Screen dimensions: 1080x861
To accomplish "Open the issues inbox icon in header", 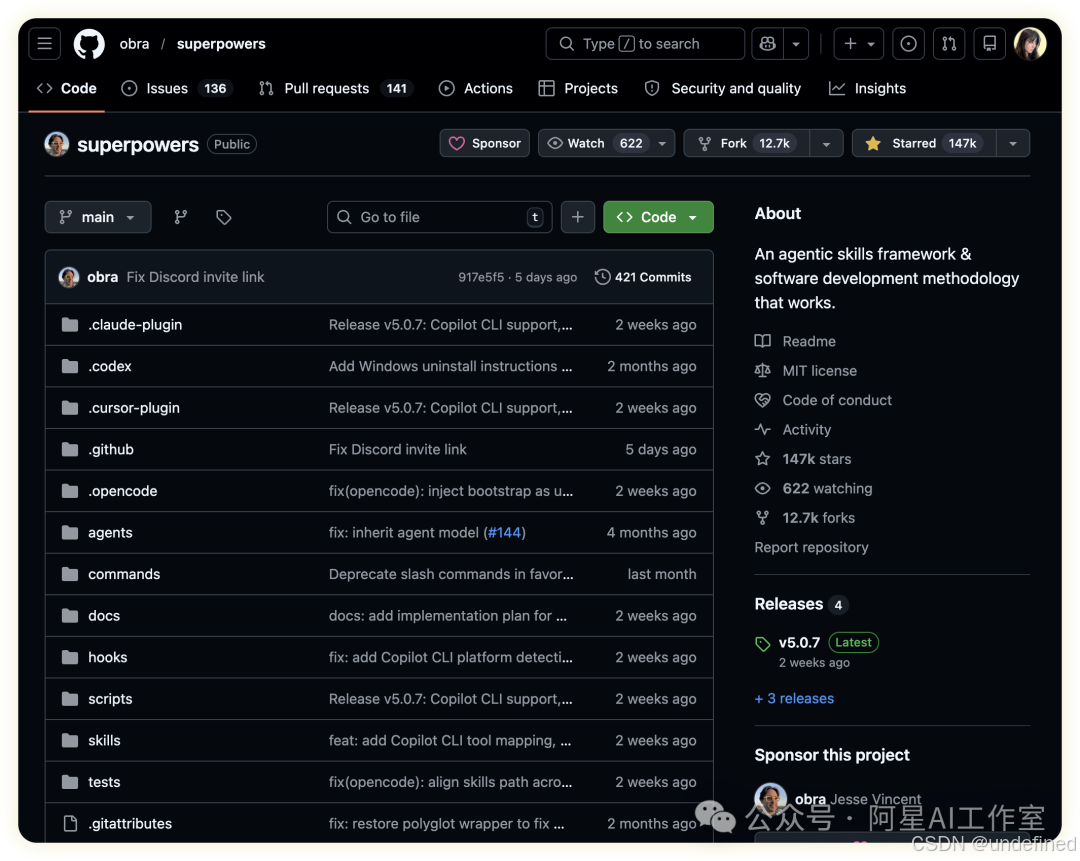I will point(908,44).
